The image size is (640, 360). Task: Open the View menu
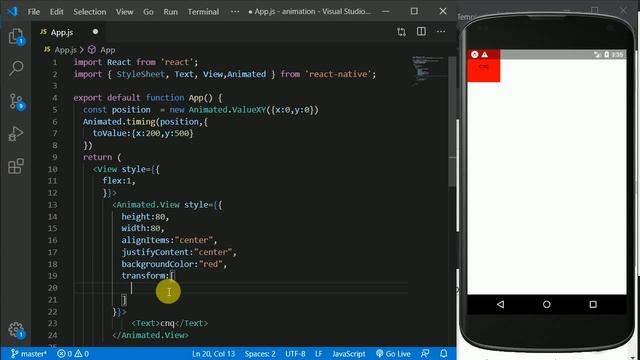(x=124, y=12)
